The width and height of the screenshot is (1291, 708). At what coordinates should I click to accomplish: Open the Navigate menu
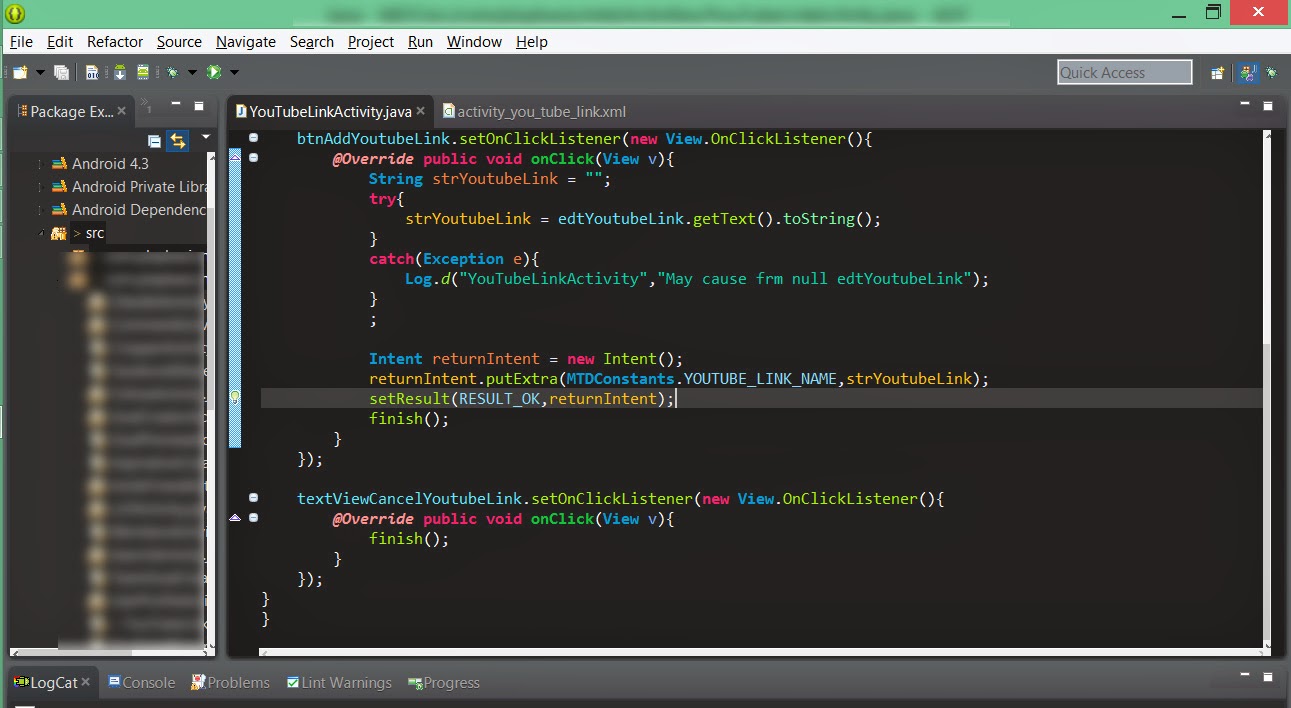tap(246, 41)
